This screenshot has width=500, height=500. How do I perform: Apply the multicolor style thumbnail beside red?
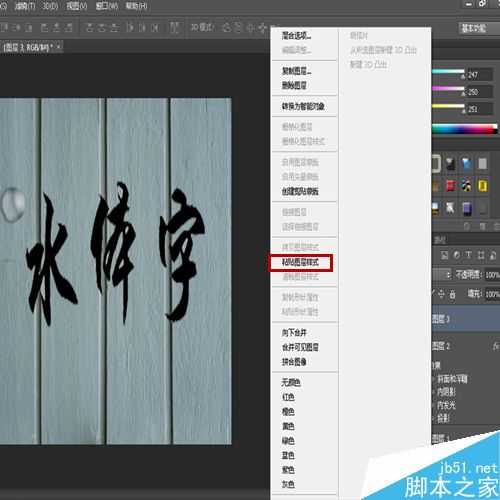(466, 186)
